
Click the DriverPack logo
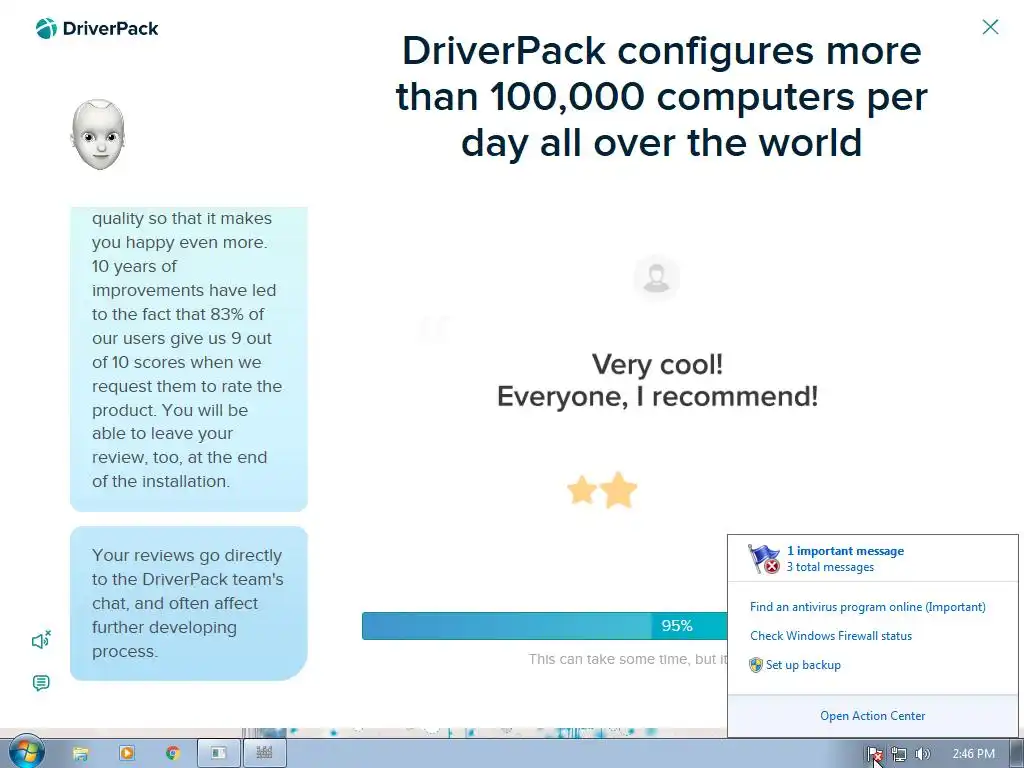click(x=97, y=29)
